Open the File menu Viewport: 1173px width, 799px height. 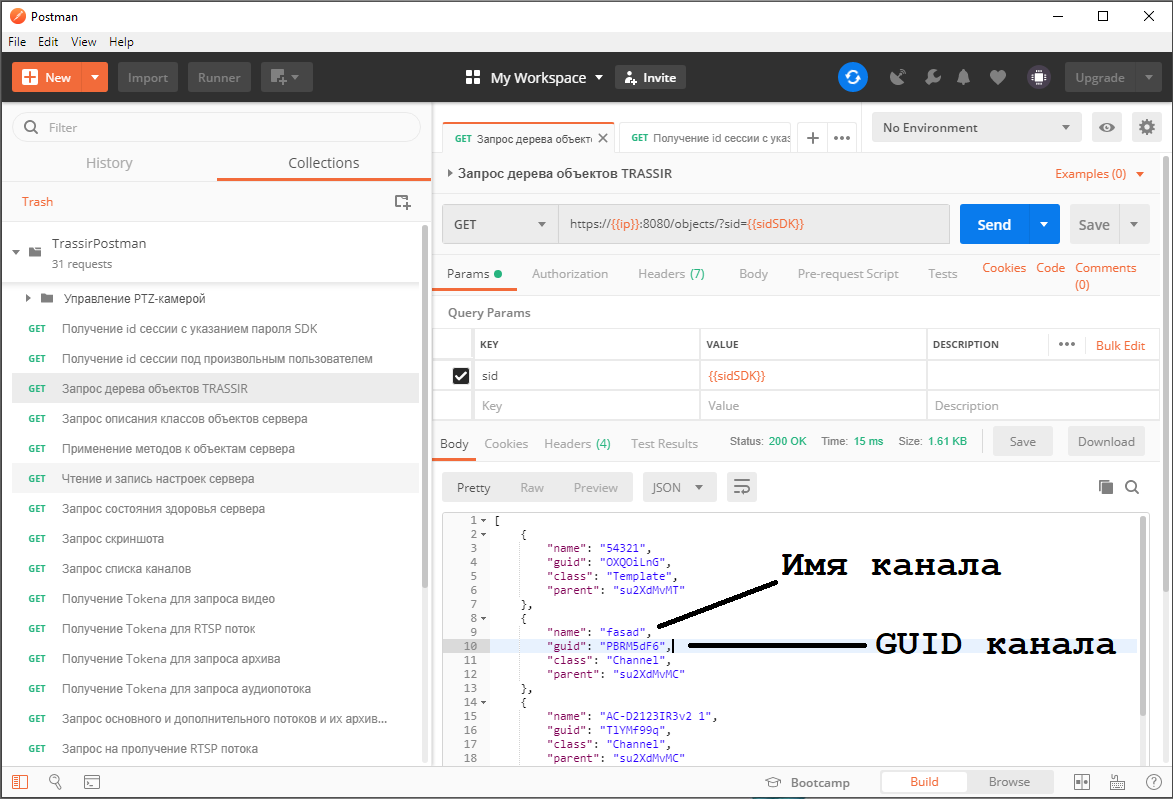17,42
